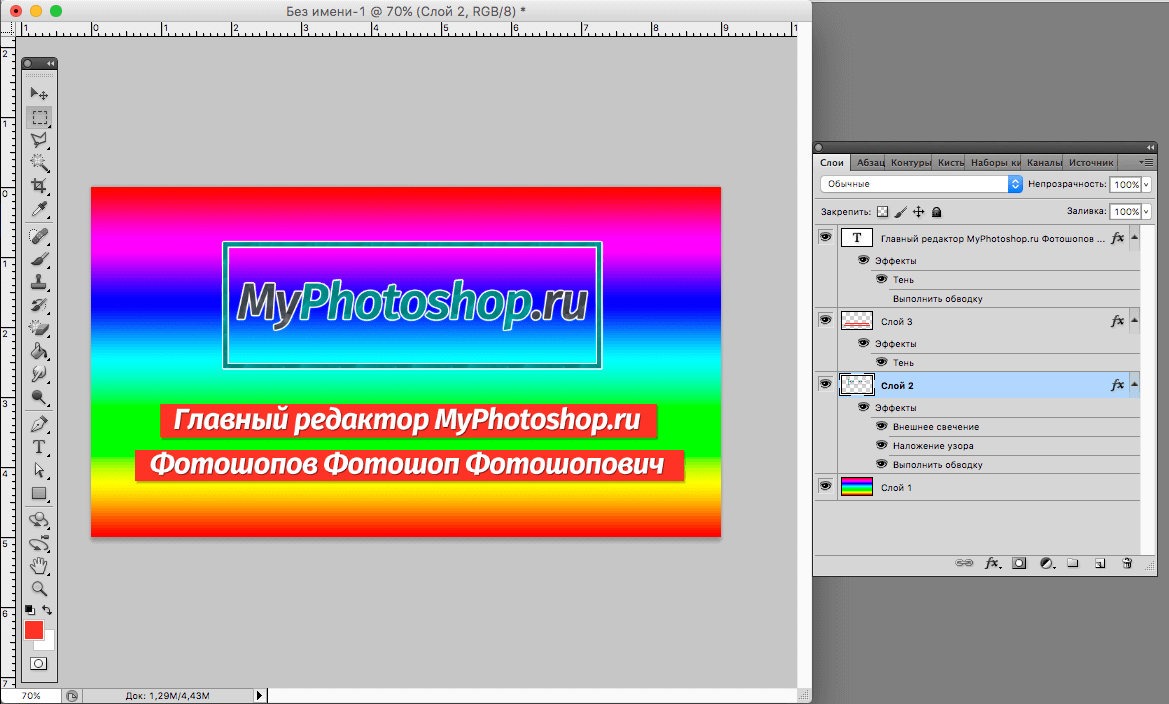The height and width of the screenshot is (704, 1169).
Task: Add a layer mask to Слой 2
Action: point(1019,563)
